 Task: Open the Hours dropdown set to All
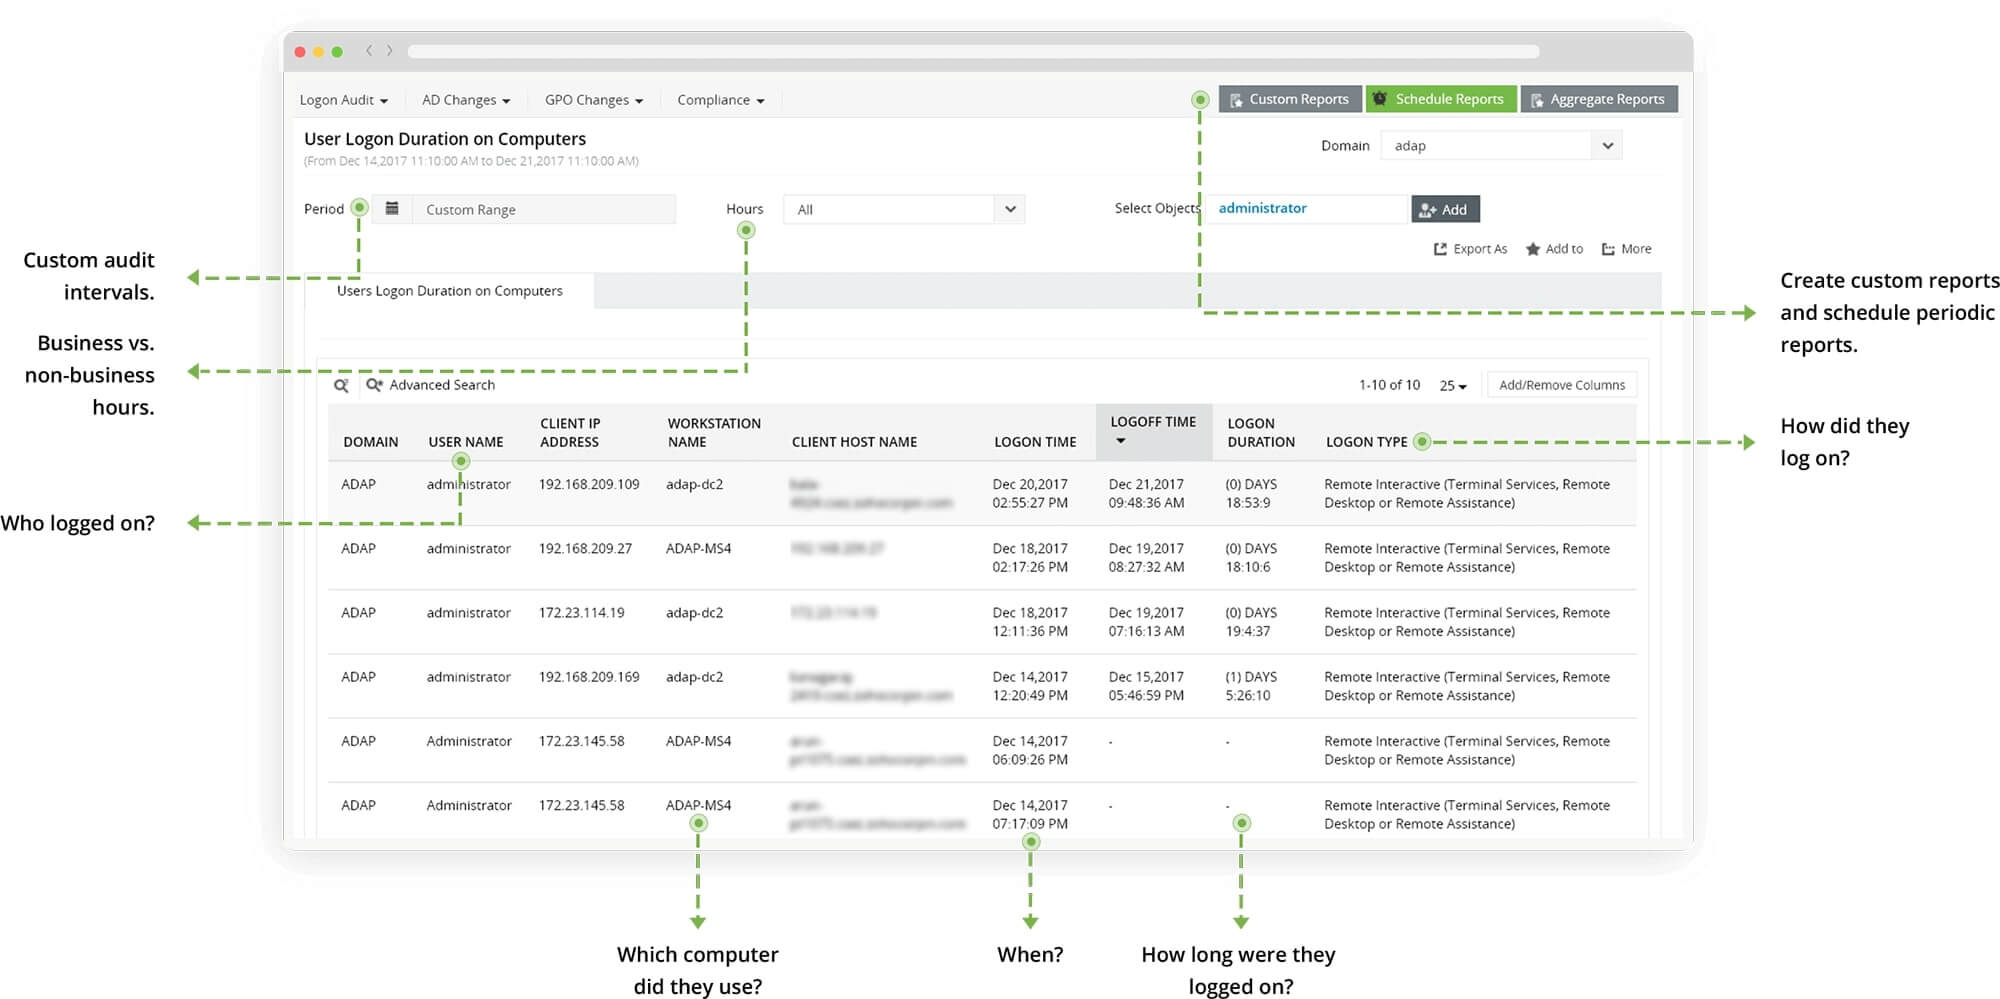[x=1010, y=208]
